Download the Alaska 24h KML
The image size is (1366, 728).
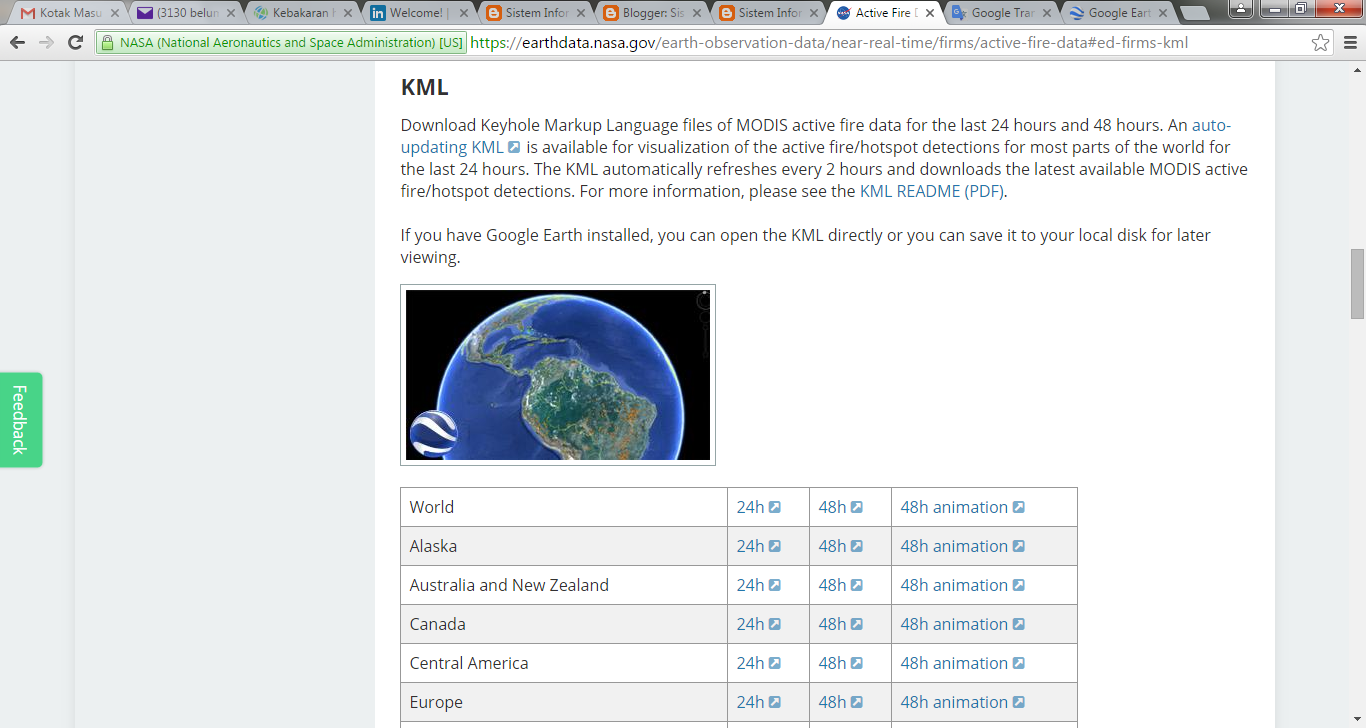point(758,546)
